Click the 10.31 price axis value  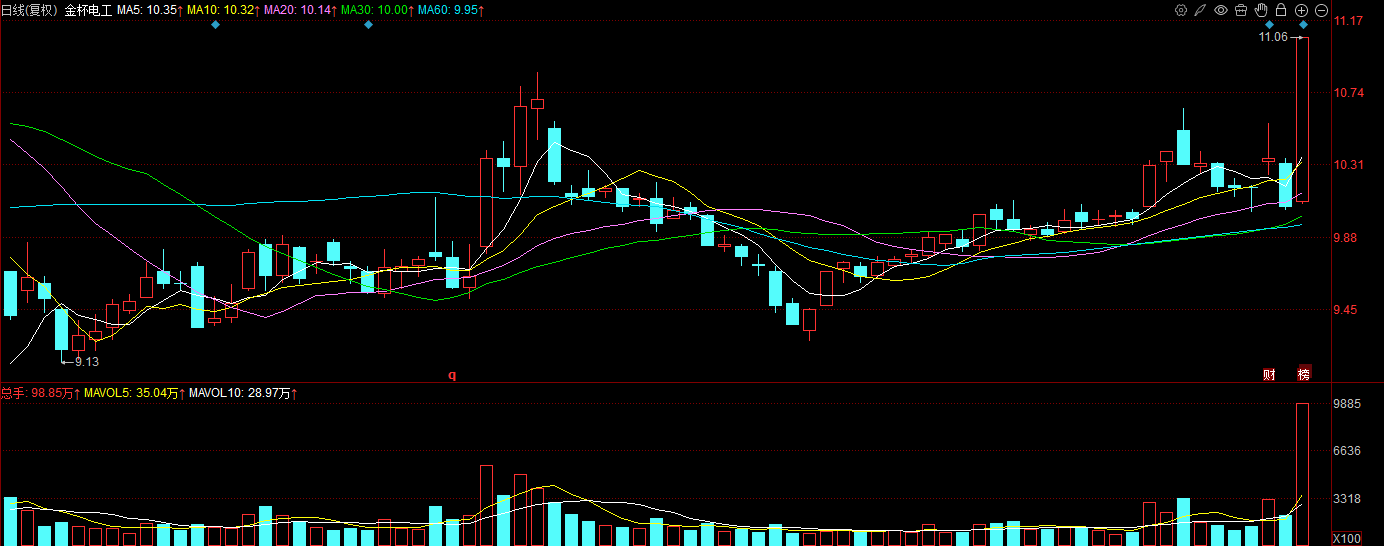pyautogui.click(x=1350, y=165)
